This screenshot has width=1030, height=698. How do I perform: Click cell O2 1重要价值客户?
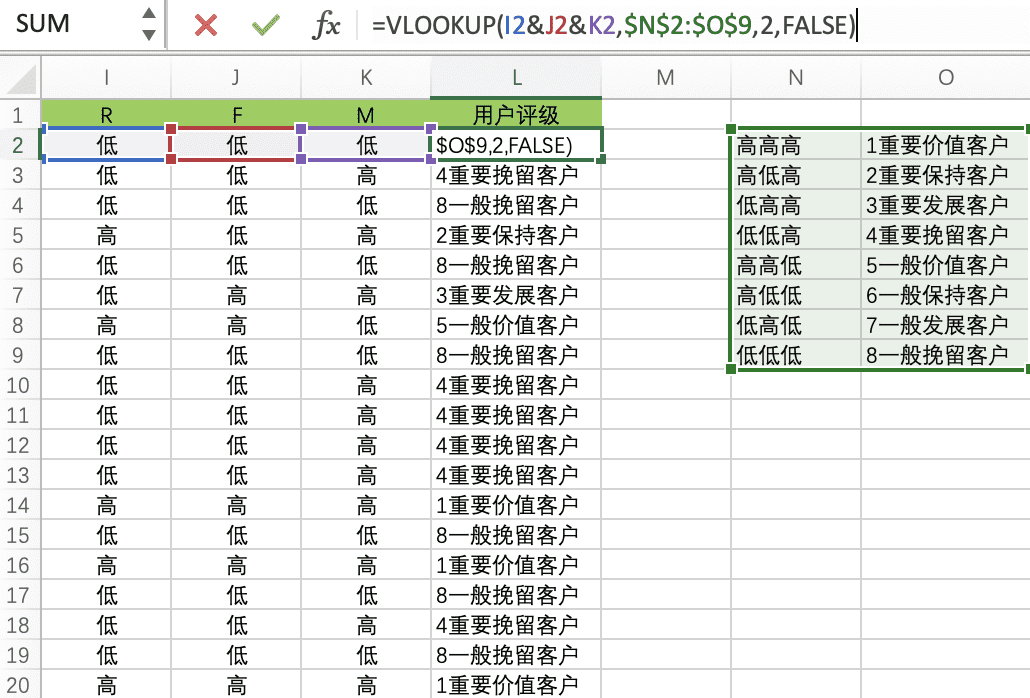[945, 144]
